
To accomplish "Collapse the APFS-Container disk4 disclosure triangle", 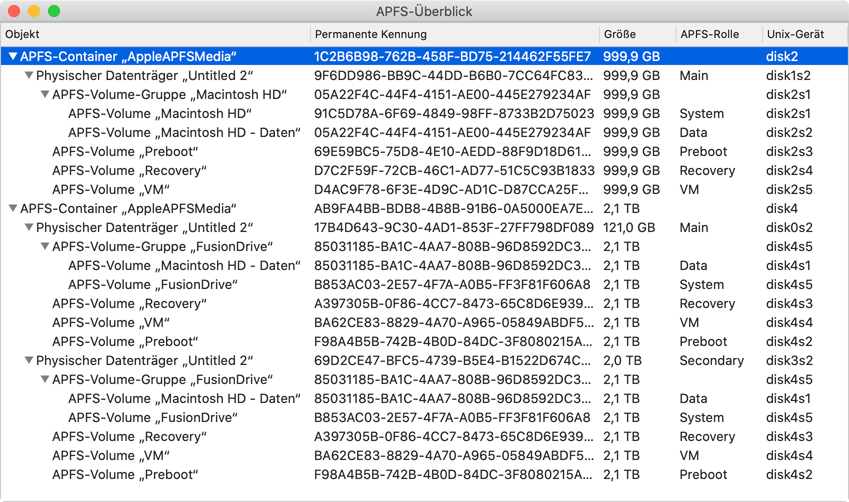I will (13, 208).
